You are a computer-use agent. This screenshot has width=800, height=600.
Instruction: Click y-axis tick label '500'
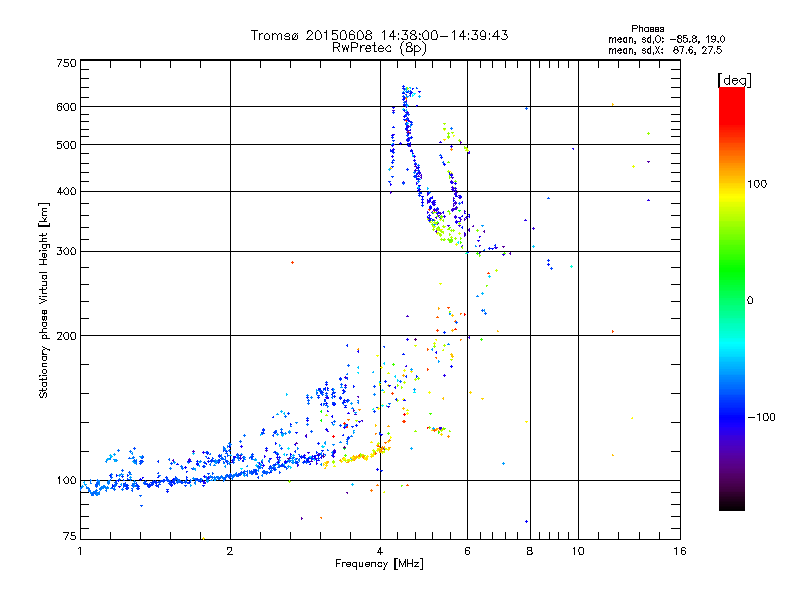66,145
